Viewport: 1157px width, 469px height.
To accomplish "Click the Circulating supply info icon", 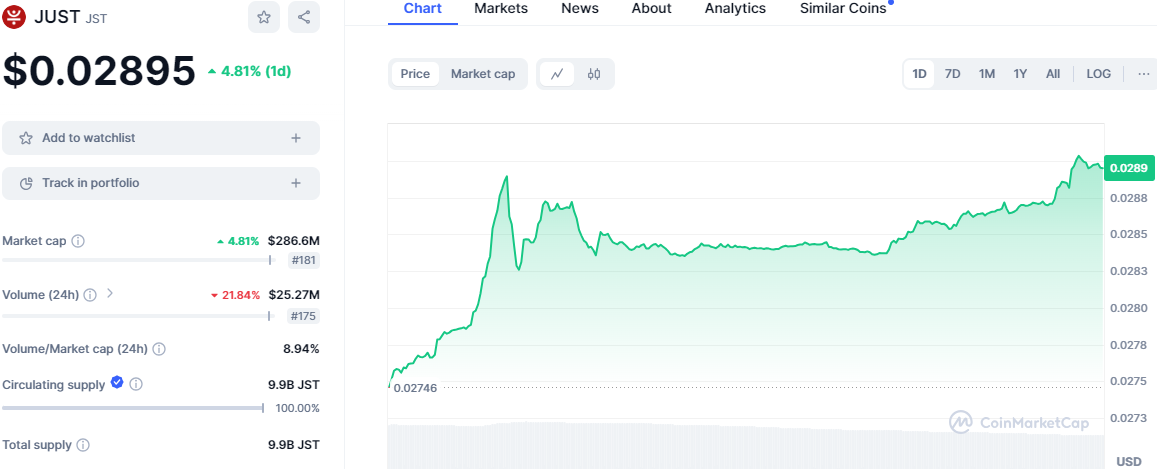I will [136, 384].
